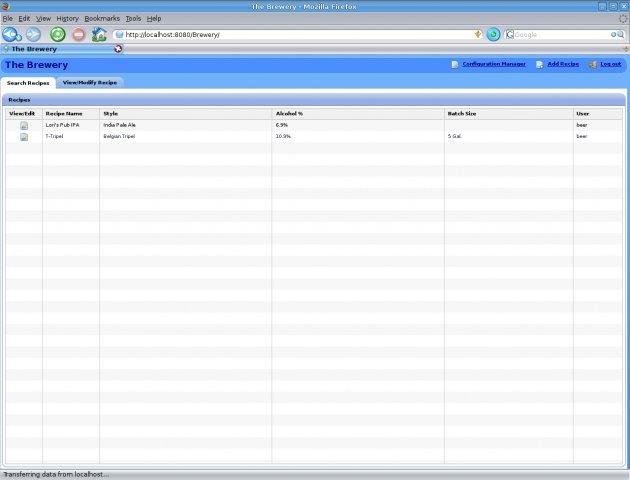Open the Tools menu

tap(133, 18)
